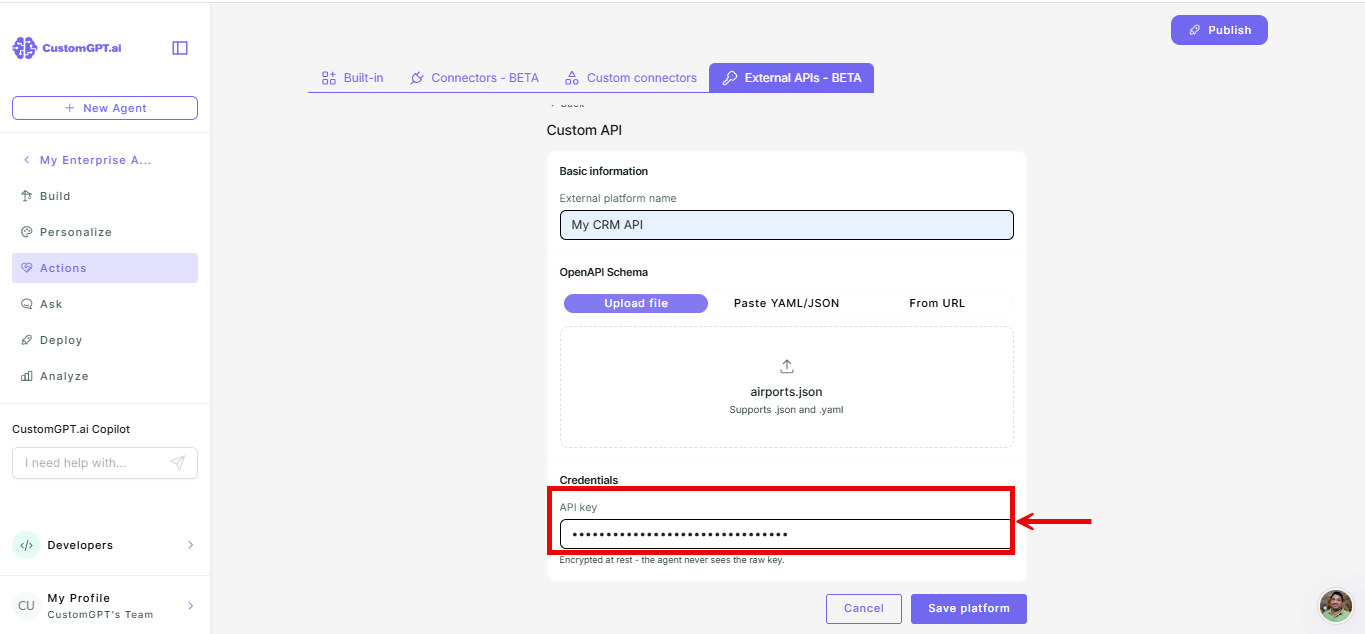This screenshot has height=634, width=1365.
Task: Switch to Connectors - BETA tab
Action: (x=475, y=78)
